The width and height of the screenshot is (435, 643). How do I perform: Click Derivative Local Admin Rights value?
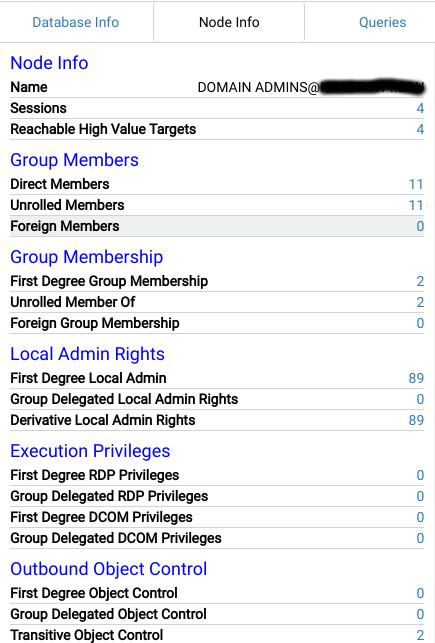click(416, 420)
